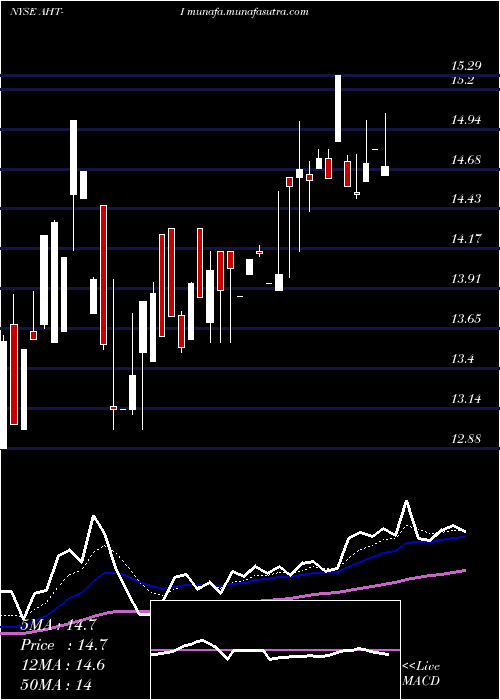Click the 13.14 price axis label

pyautogui.click(x=466, y=398)
